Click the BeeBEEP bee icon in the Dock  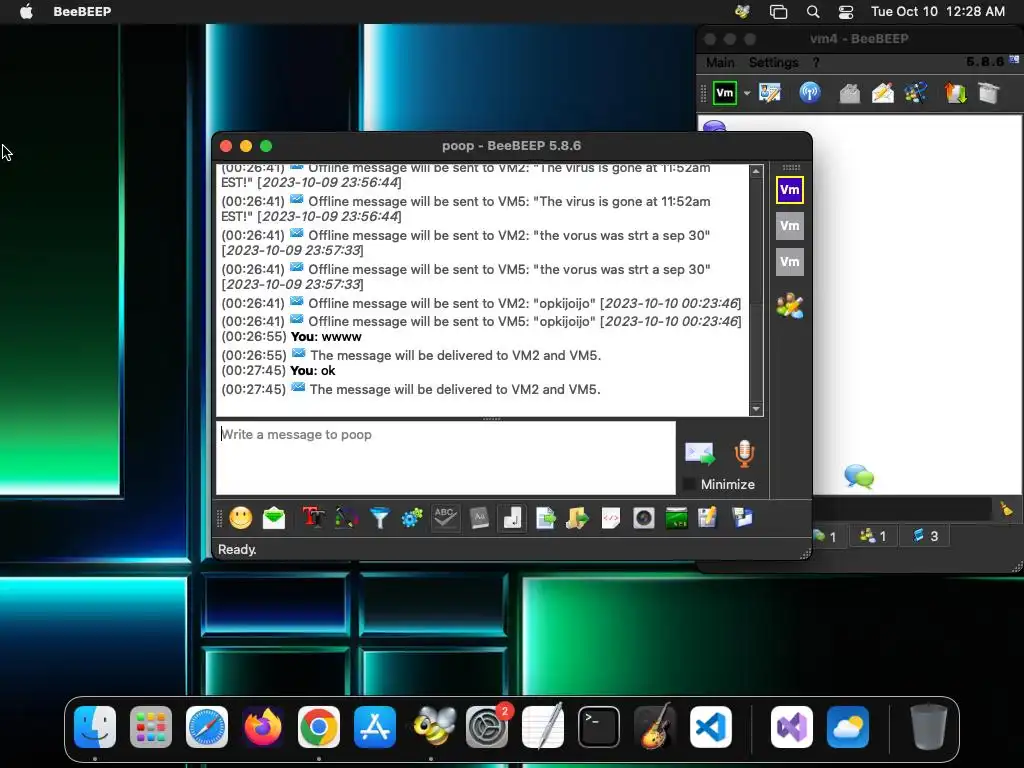(434, 727)
